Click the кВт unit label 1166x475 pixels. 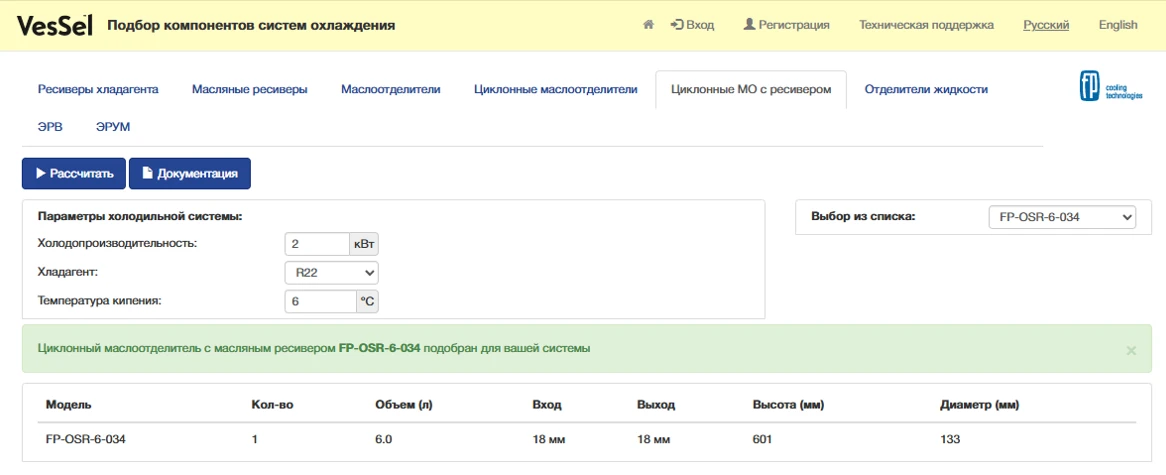pos(364,244)
